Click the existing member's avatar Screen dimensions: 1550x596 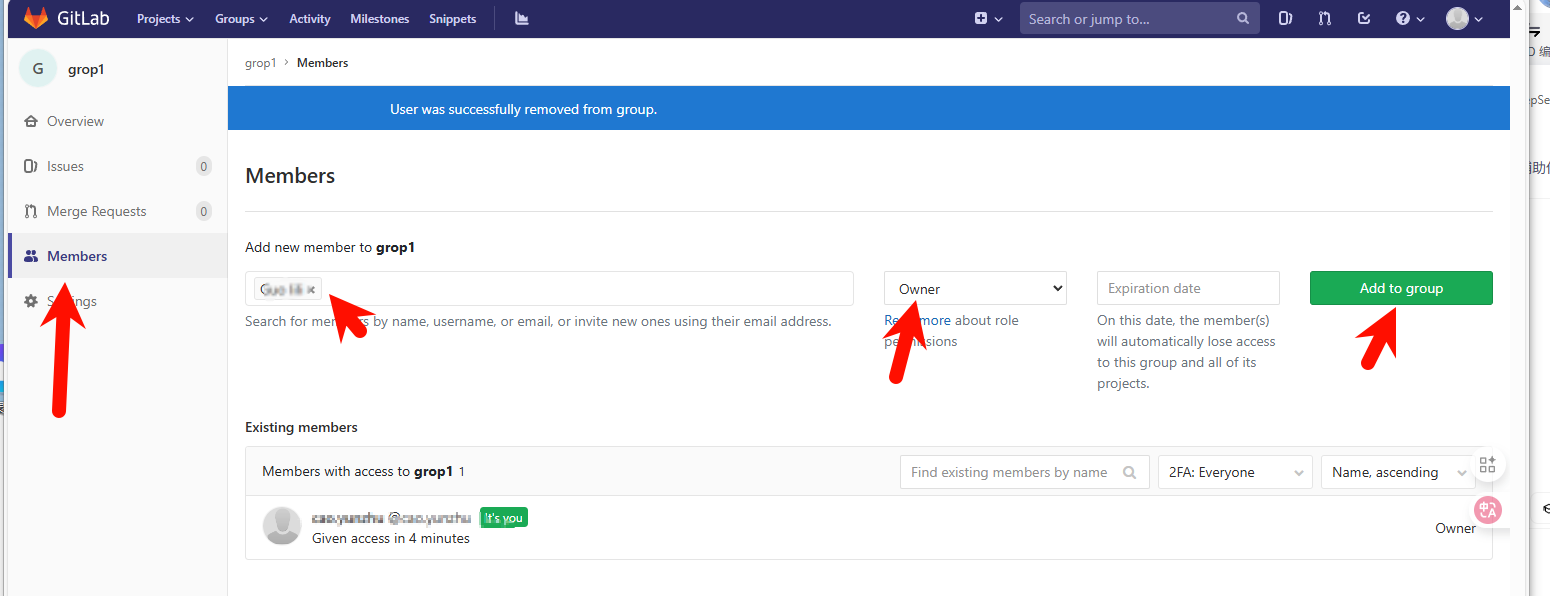coord(282,526)
